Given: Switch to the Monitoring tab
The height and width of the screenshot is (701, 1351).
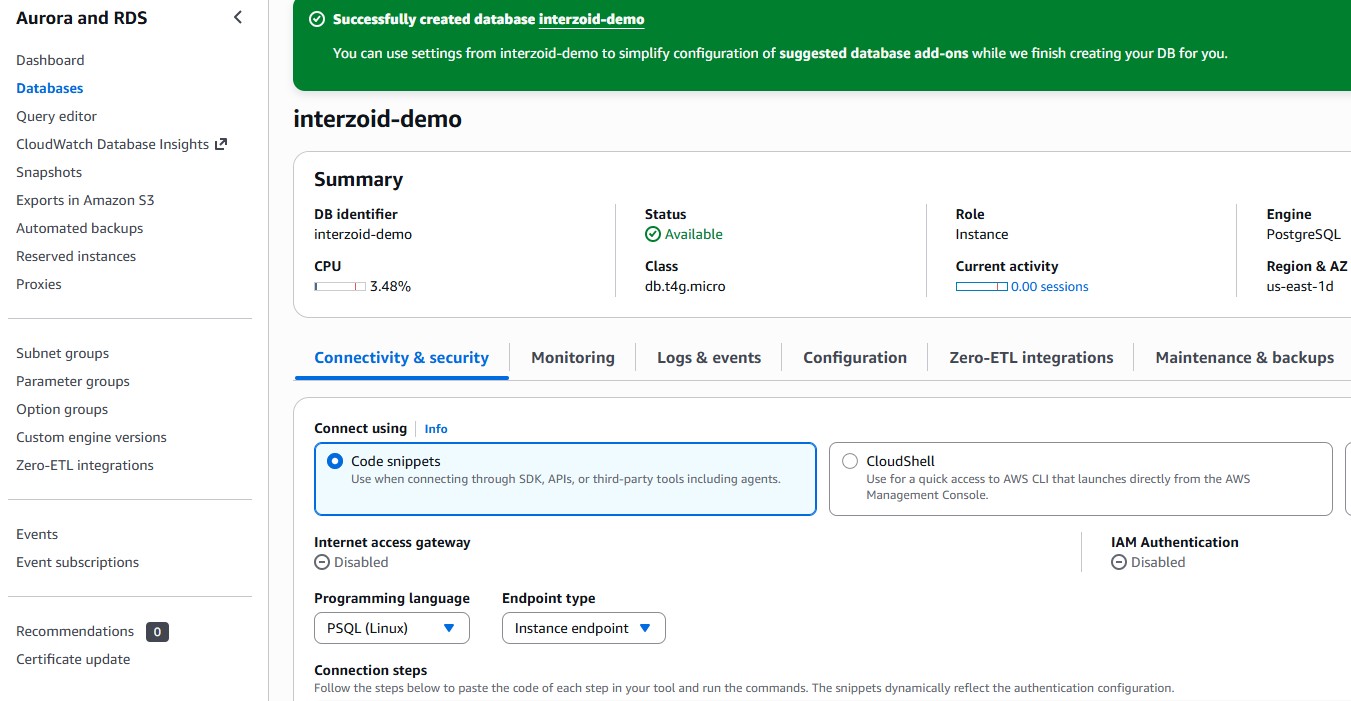Looking at the screenshot, I should [573, 357].
